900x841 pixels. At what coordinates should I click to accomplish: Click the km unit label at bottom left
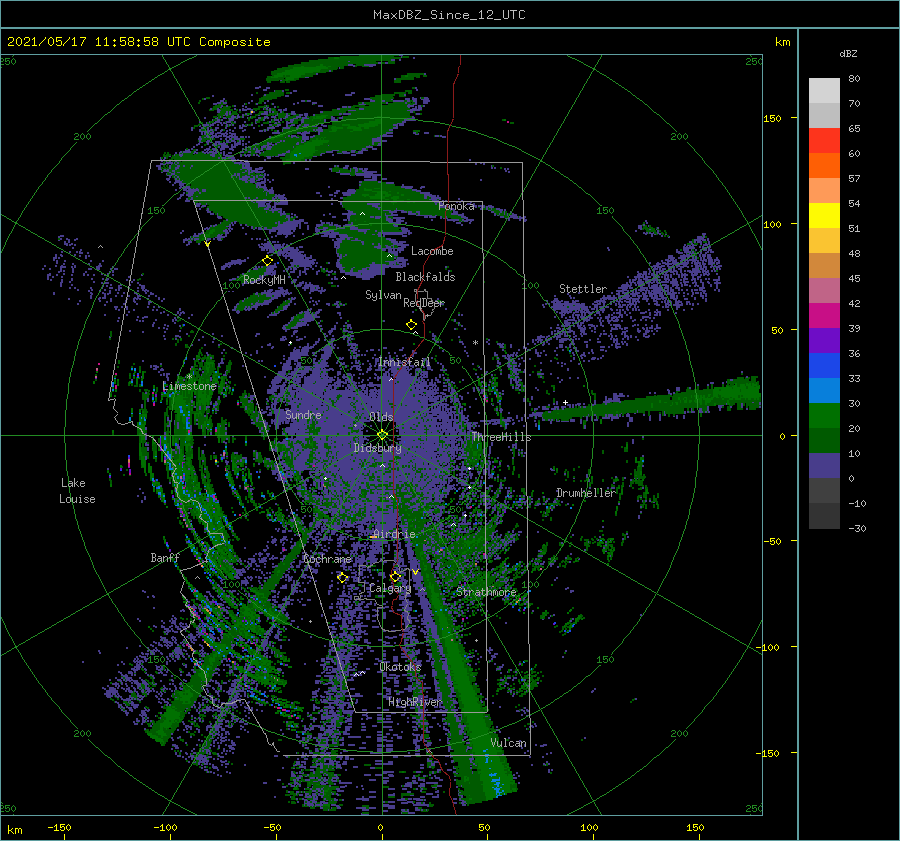[x=14, y=830]
